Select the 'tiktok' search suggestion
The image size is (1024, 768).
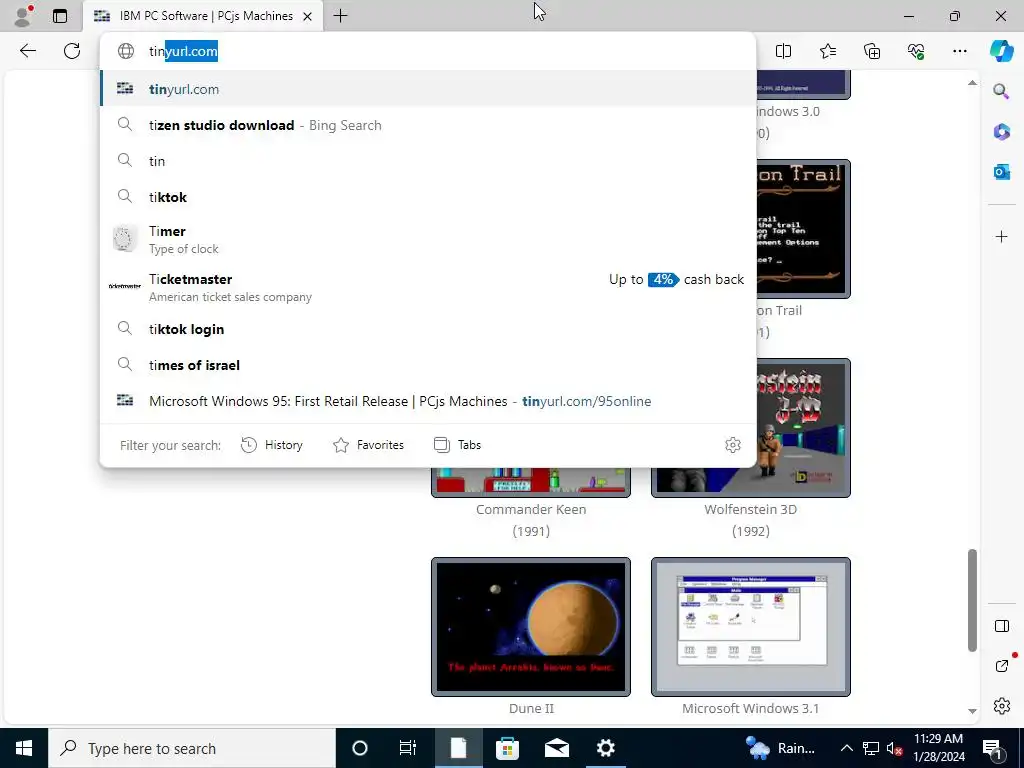pyautogui.click(x=428, y=197)
